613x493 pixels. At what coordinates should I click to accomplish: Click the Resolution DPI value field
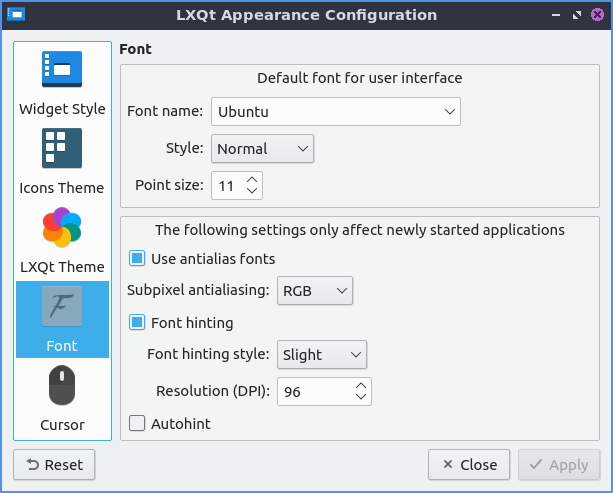pyautogui.click(x=315, y=392)
